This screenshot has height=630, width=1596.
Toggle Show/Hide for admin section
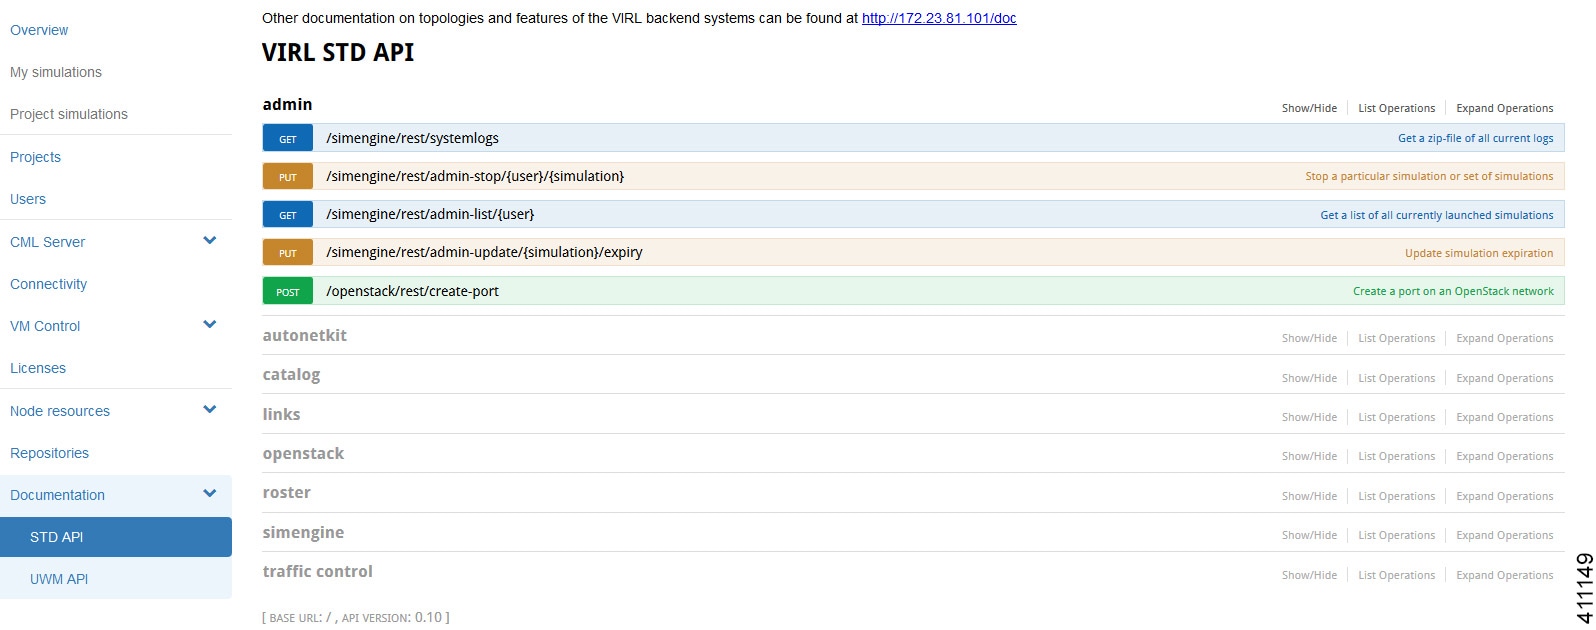point(1309,108)
